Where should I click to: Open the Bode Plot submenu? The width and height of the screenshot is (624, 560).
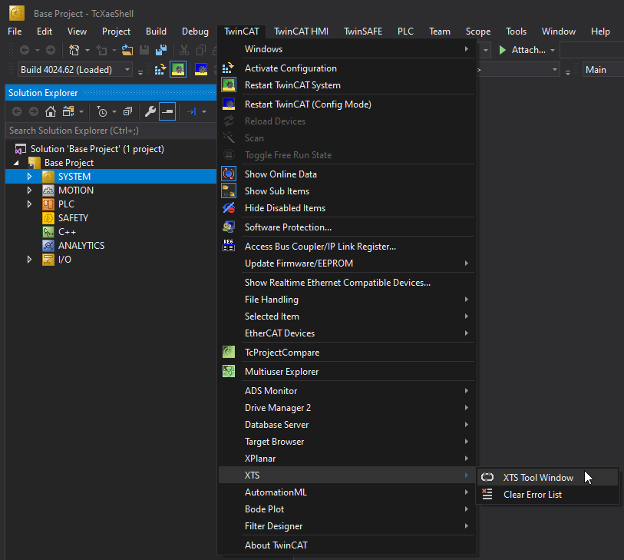tap(347, 509)
